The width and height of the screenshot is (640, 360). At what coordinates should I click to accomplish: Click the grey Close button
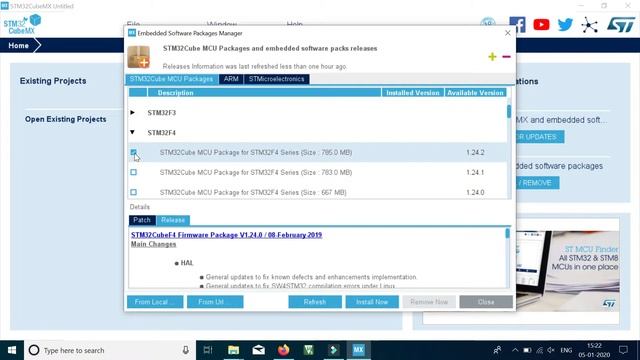tap(486, 302)
